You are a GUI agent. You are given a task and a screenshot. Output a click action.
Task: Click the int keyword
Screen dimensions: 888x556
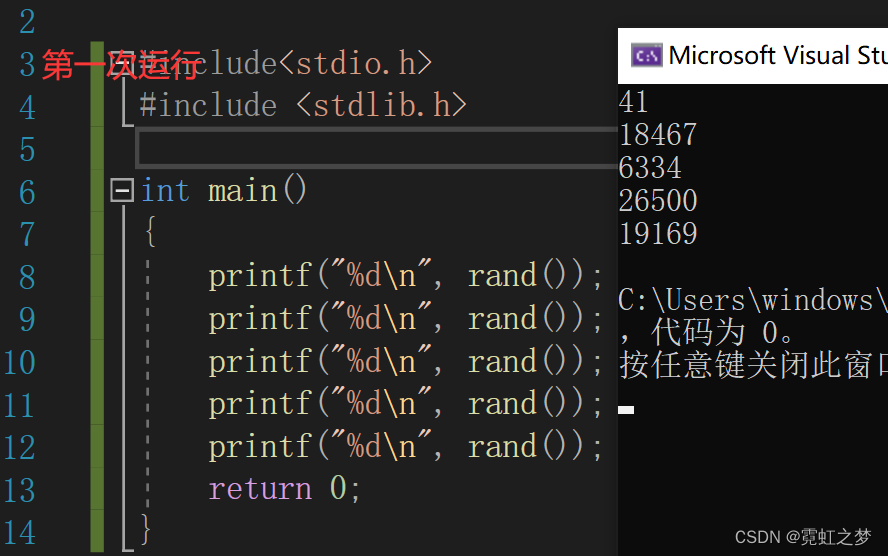tap(165, 191)
